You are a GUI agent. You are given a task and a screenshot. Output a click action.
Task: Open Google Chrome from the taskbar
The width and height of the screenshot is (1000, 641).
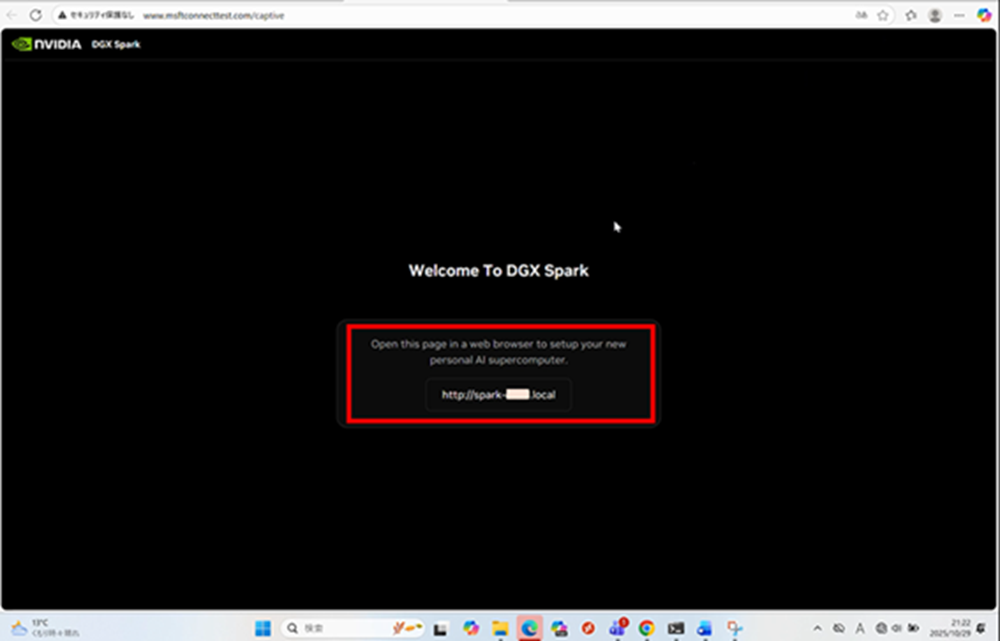(647, 628)
